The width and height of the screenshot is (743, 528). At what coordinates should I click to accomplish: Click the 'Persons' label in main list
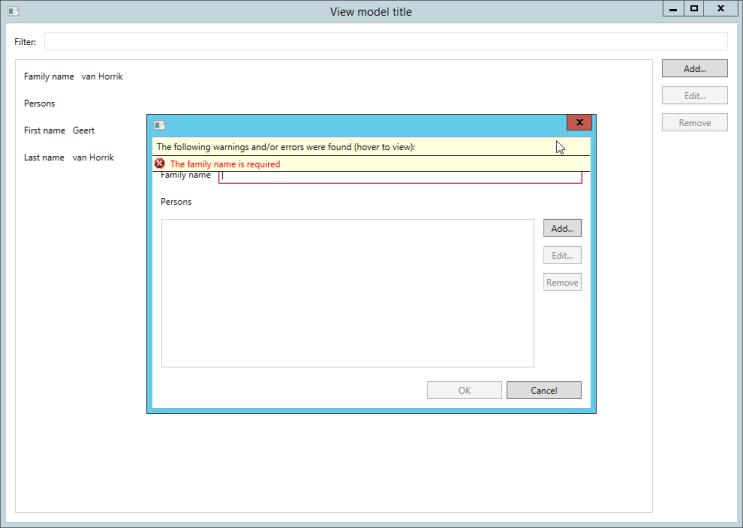coord(39,103)
